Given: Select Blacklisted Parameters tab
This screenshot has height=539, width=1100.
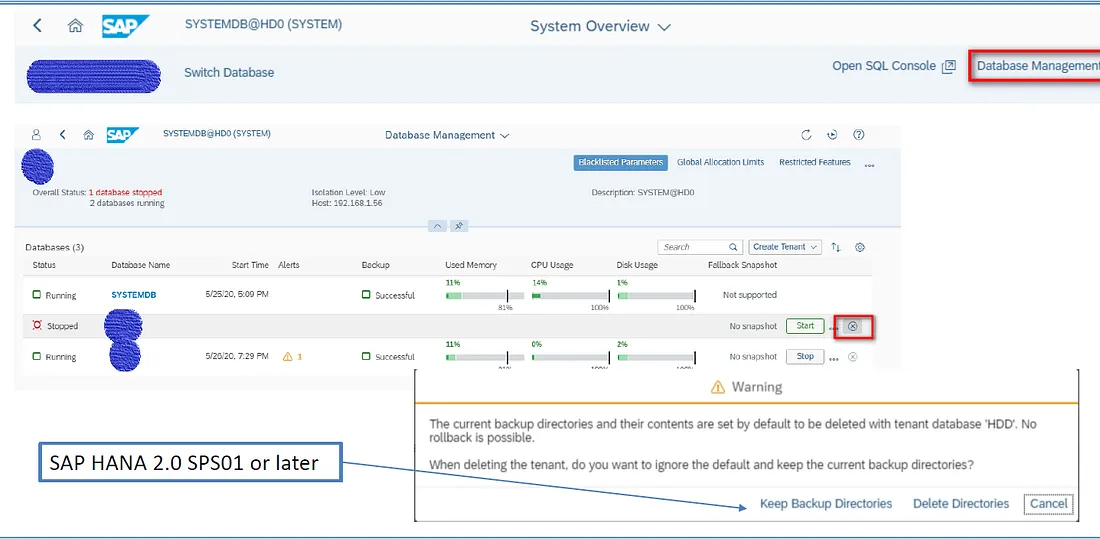Looking at the screenshot, I should (621, 162).
